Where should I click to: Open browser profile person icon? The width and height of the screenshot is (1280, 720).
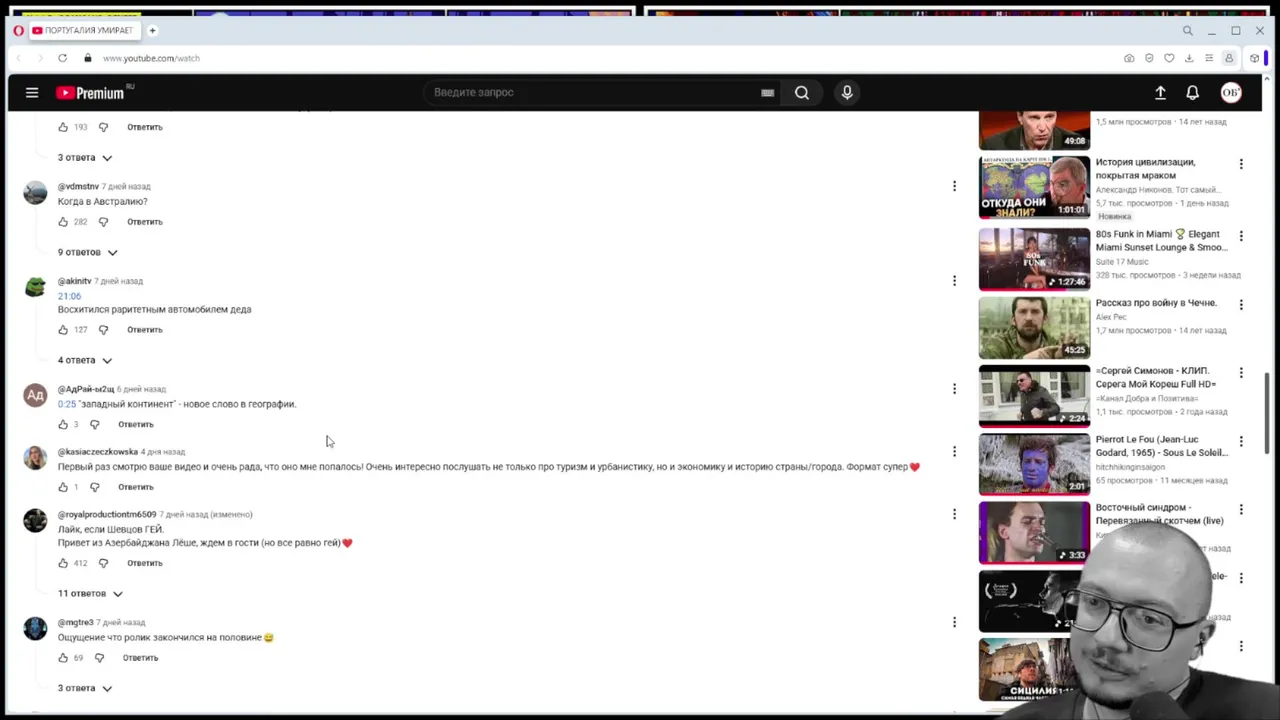[1229, 58]
